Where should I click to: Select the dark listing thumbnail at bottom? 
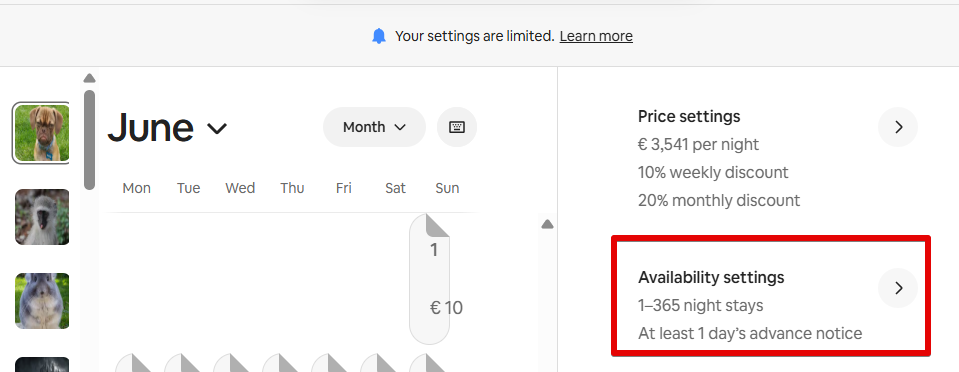[x=42, y=365]
